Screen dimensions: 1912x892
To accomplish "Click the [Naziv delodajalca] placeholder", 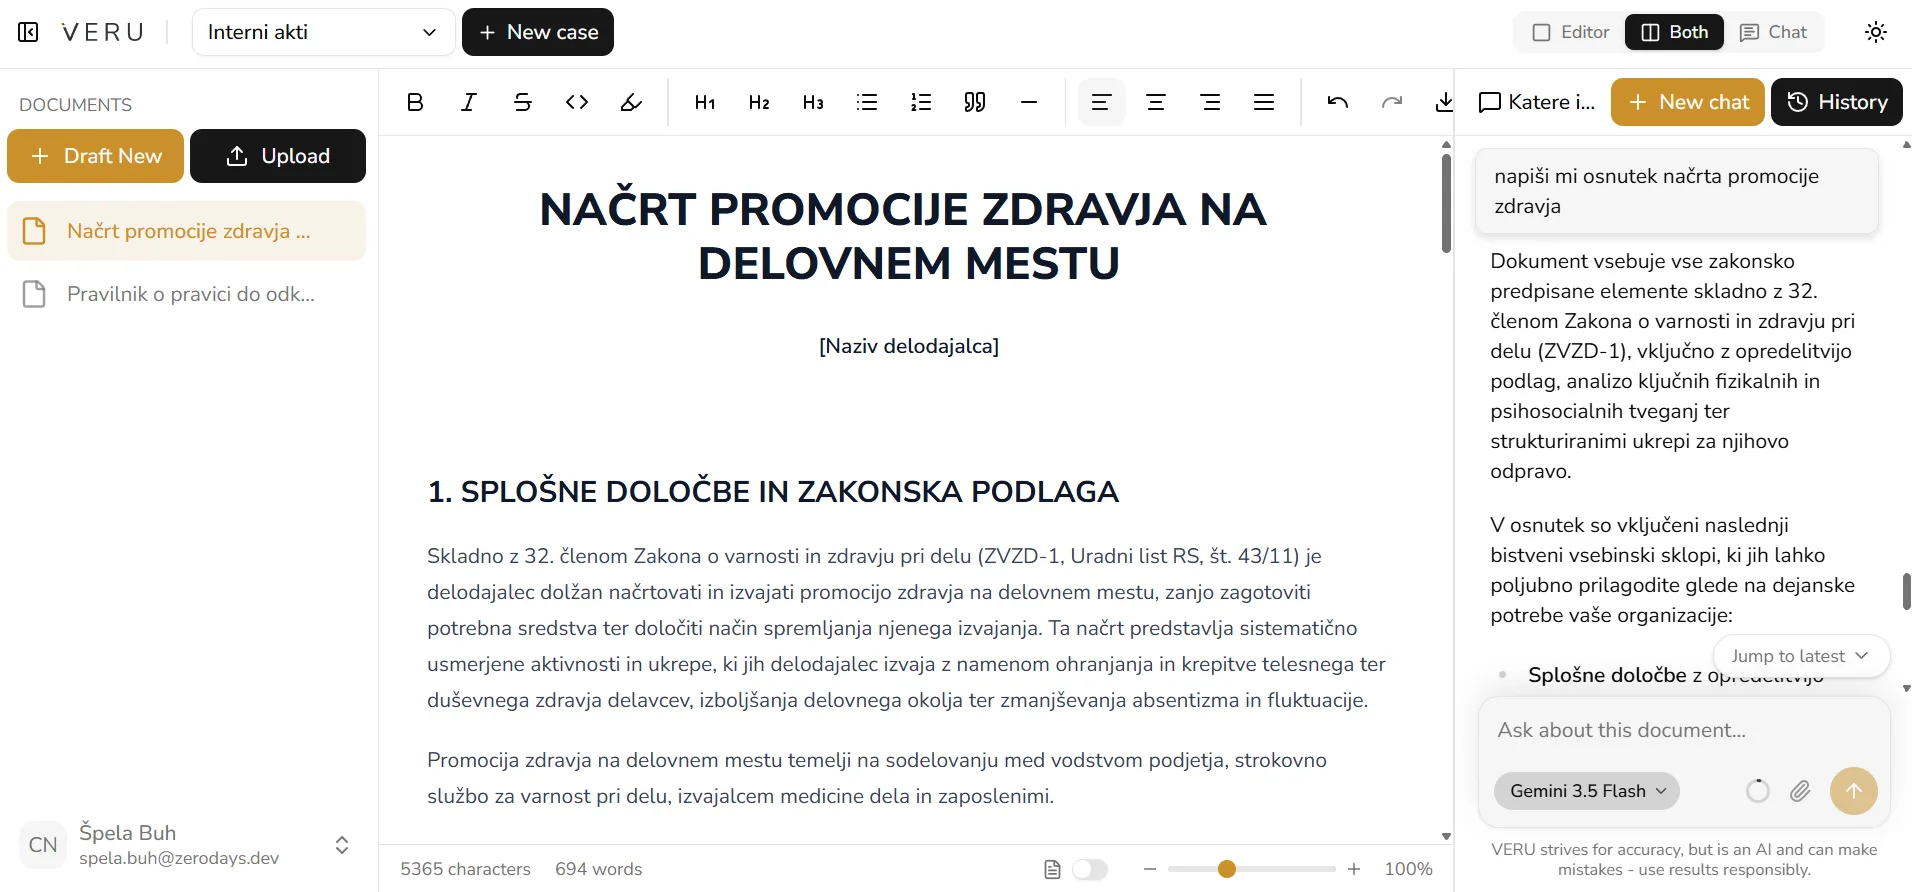I will coord(909,346).
